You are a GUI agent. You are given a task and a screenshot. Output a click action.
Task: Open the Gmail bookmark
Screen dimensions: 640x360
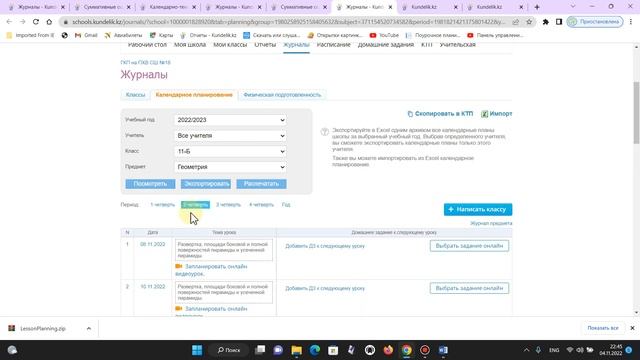(x=86, y=36)
